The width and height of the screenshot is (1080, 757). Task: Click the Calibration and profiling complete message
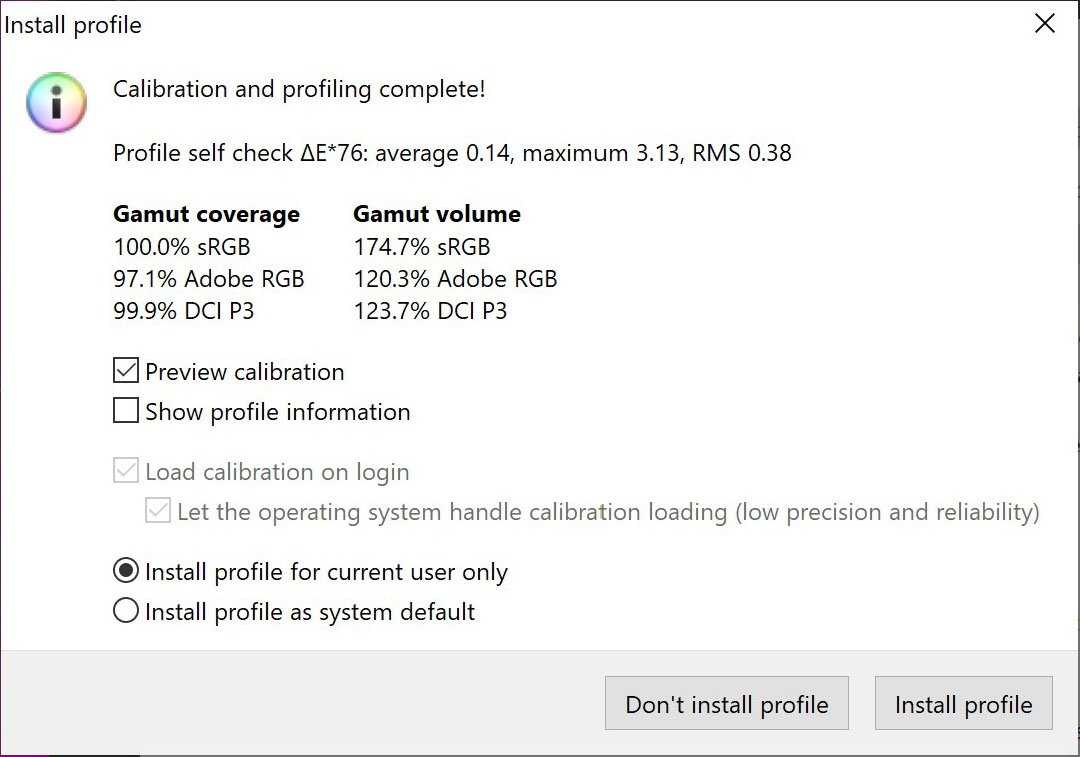(x=299, y=89)
